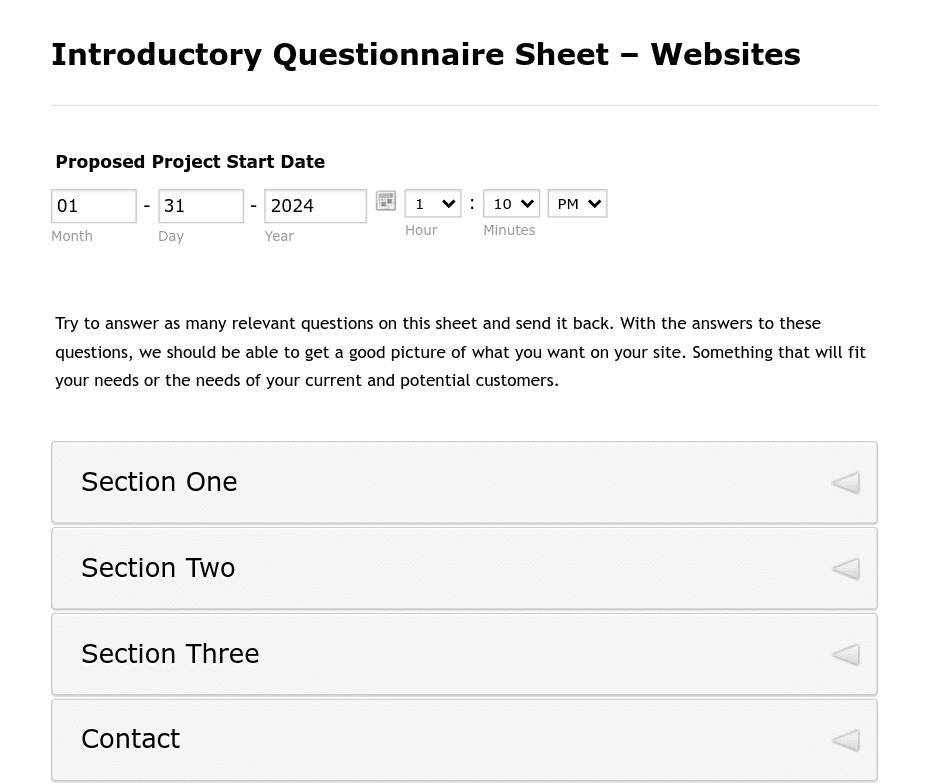Click the Proposed Project Start Date label
Image resolution: width=930 pixels, height=784 pixels.
tap(190, 162)
